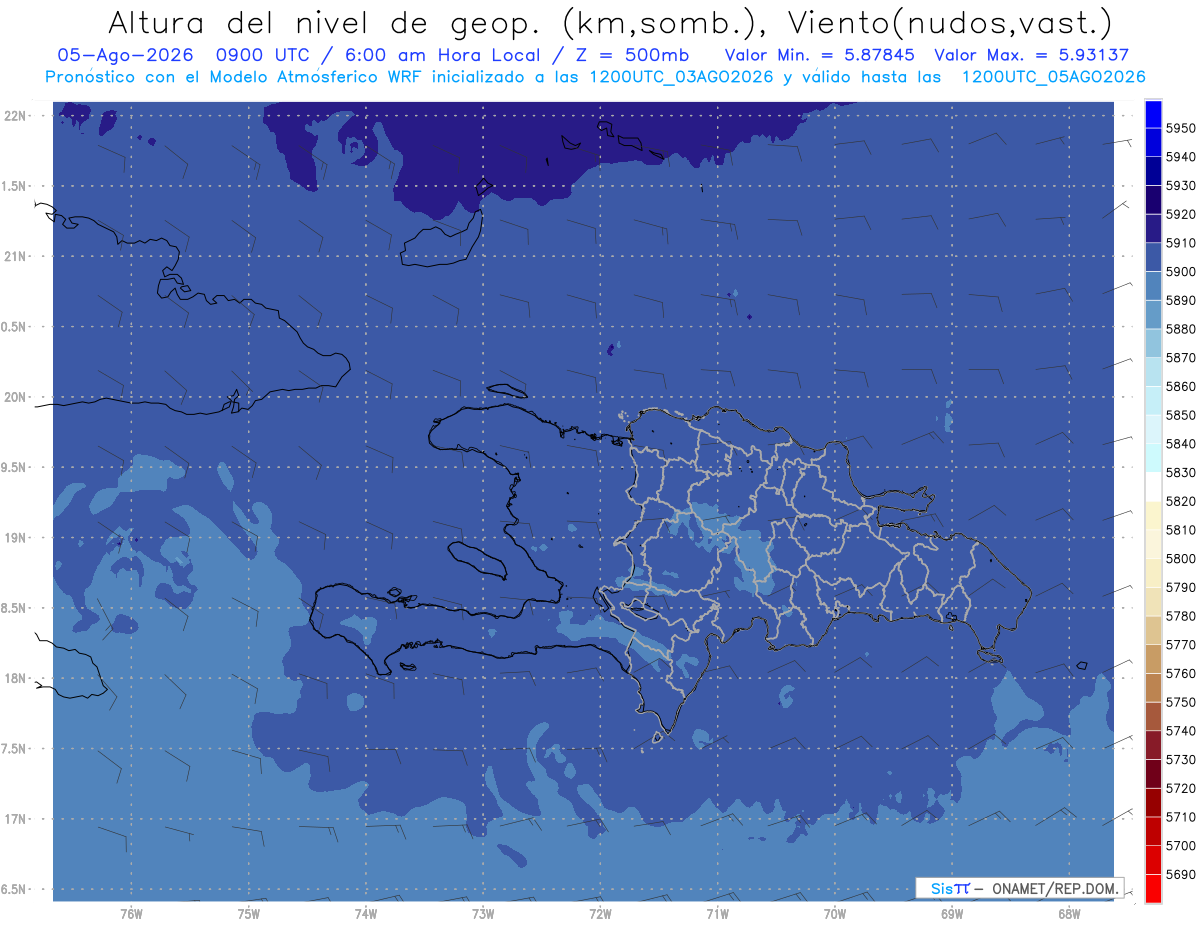Image resolution: width=1200 pixels, height=927 pixels.
Task: Click the 'Valor Max. = 5.93137' text
Action: pos(1032,56)
